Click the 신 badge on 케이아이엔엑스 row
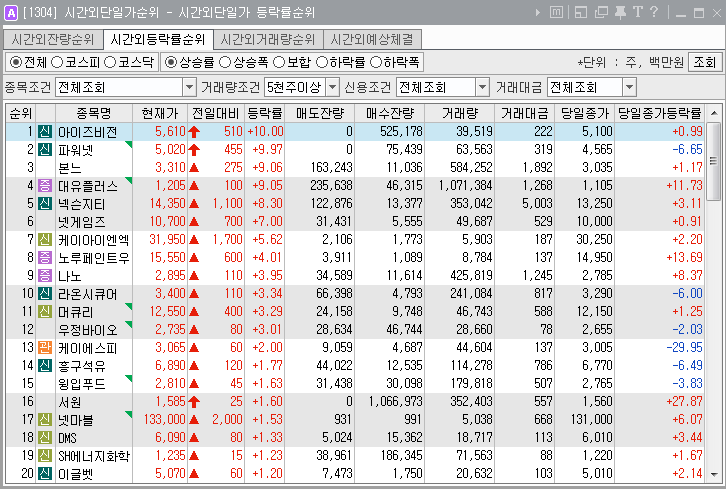This screenshot has height=489, width=726. click(45, 239)
